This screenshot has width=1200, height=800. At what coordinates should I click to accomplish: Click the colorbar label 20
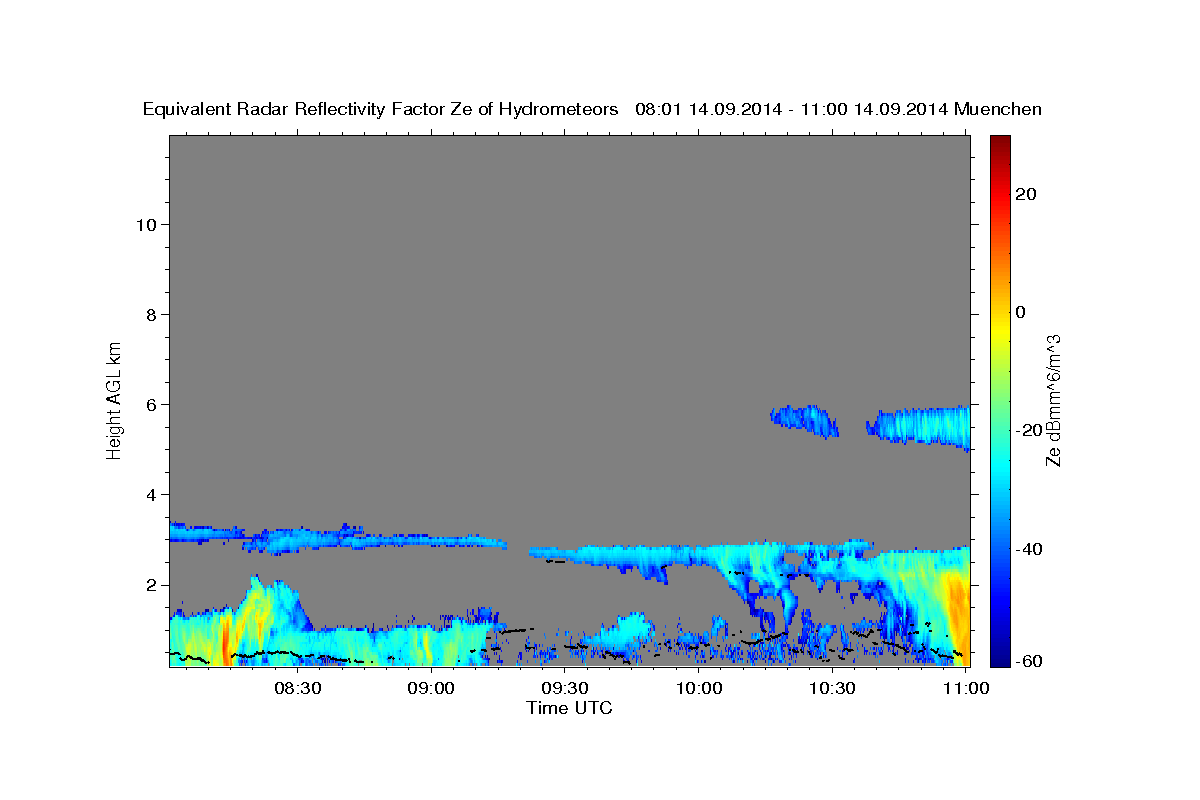pyautogui.click(x=1025, y=194)
